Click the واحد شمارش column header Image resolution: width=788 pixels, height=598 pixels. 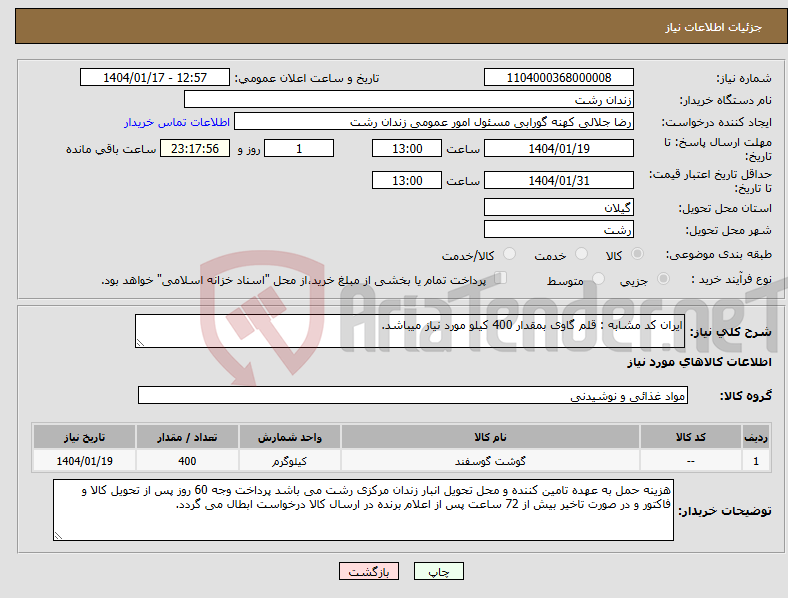[x=290, y=437]
